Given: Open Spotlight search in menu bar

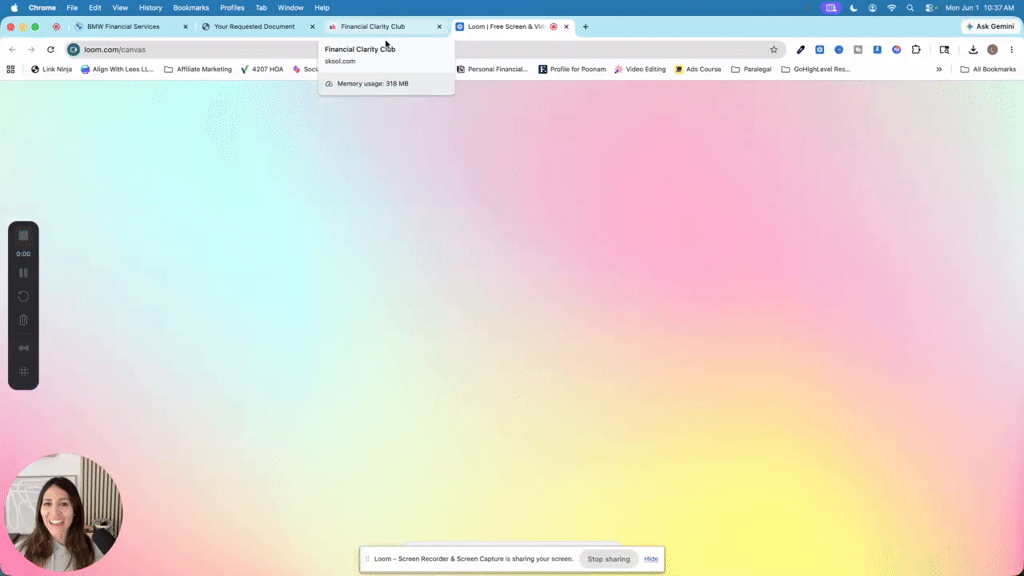Looking at the screenshot, I should pyautogui.click(x=910, y=8).
